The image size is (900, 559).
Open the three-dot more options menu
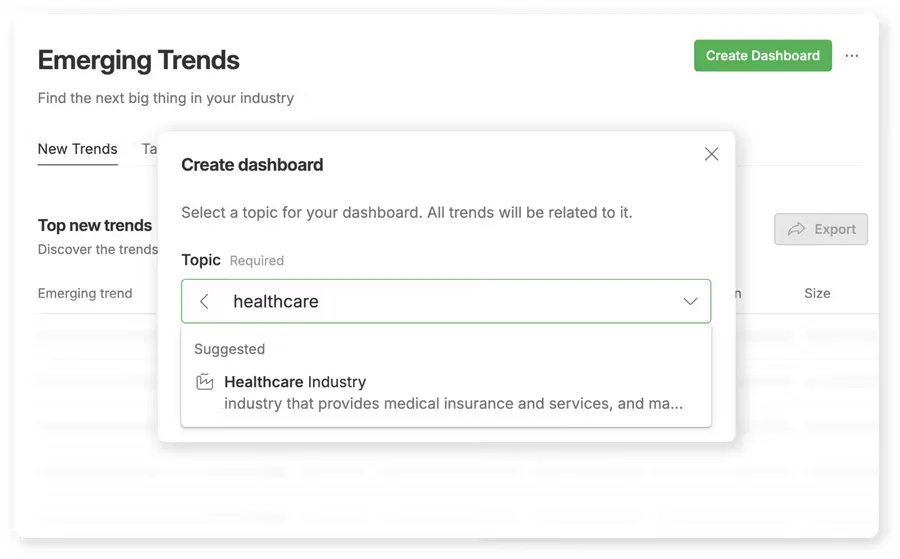point(852,56)
